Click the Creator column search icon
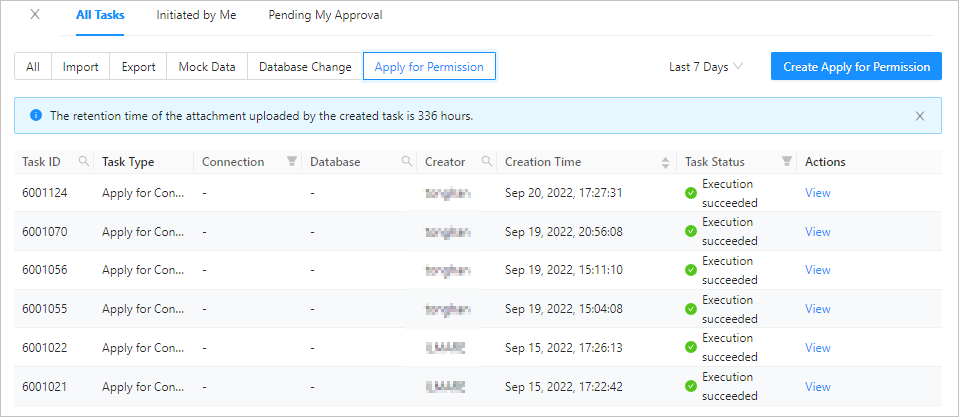 (487, 162)
